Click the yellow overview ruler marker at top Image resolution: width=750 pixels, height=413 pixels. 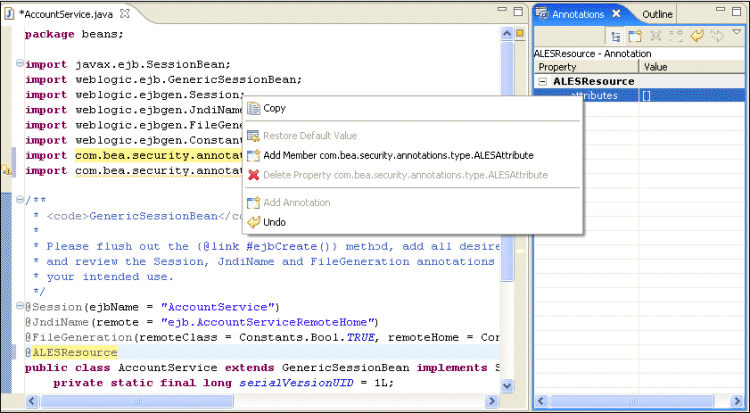click(520, 33)
